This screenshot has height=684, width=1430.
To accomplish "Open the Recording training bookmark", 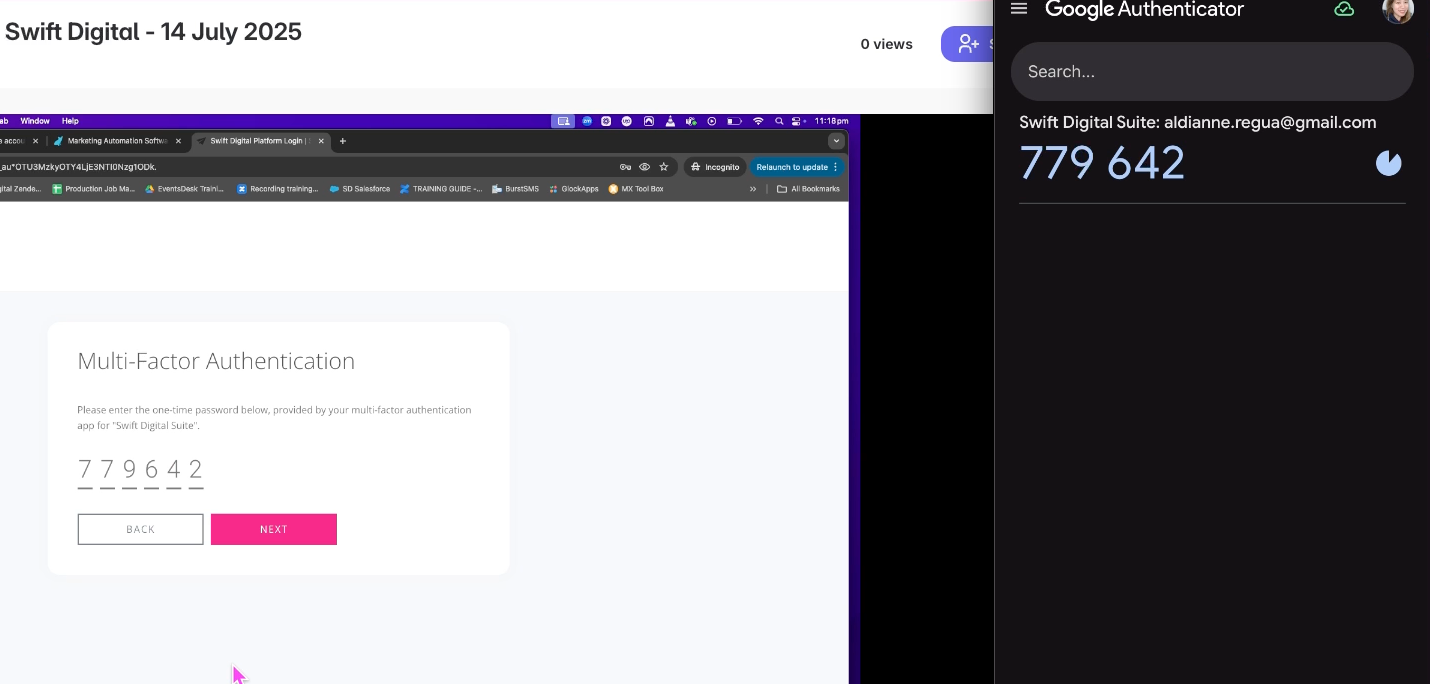I will point(277,188).
